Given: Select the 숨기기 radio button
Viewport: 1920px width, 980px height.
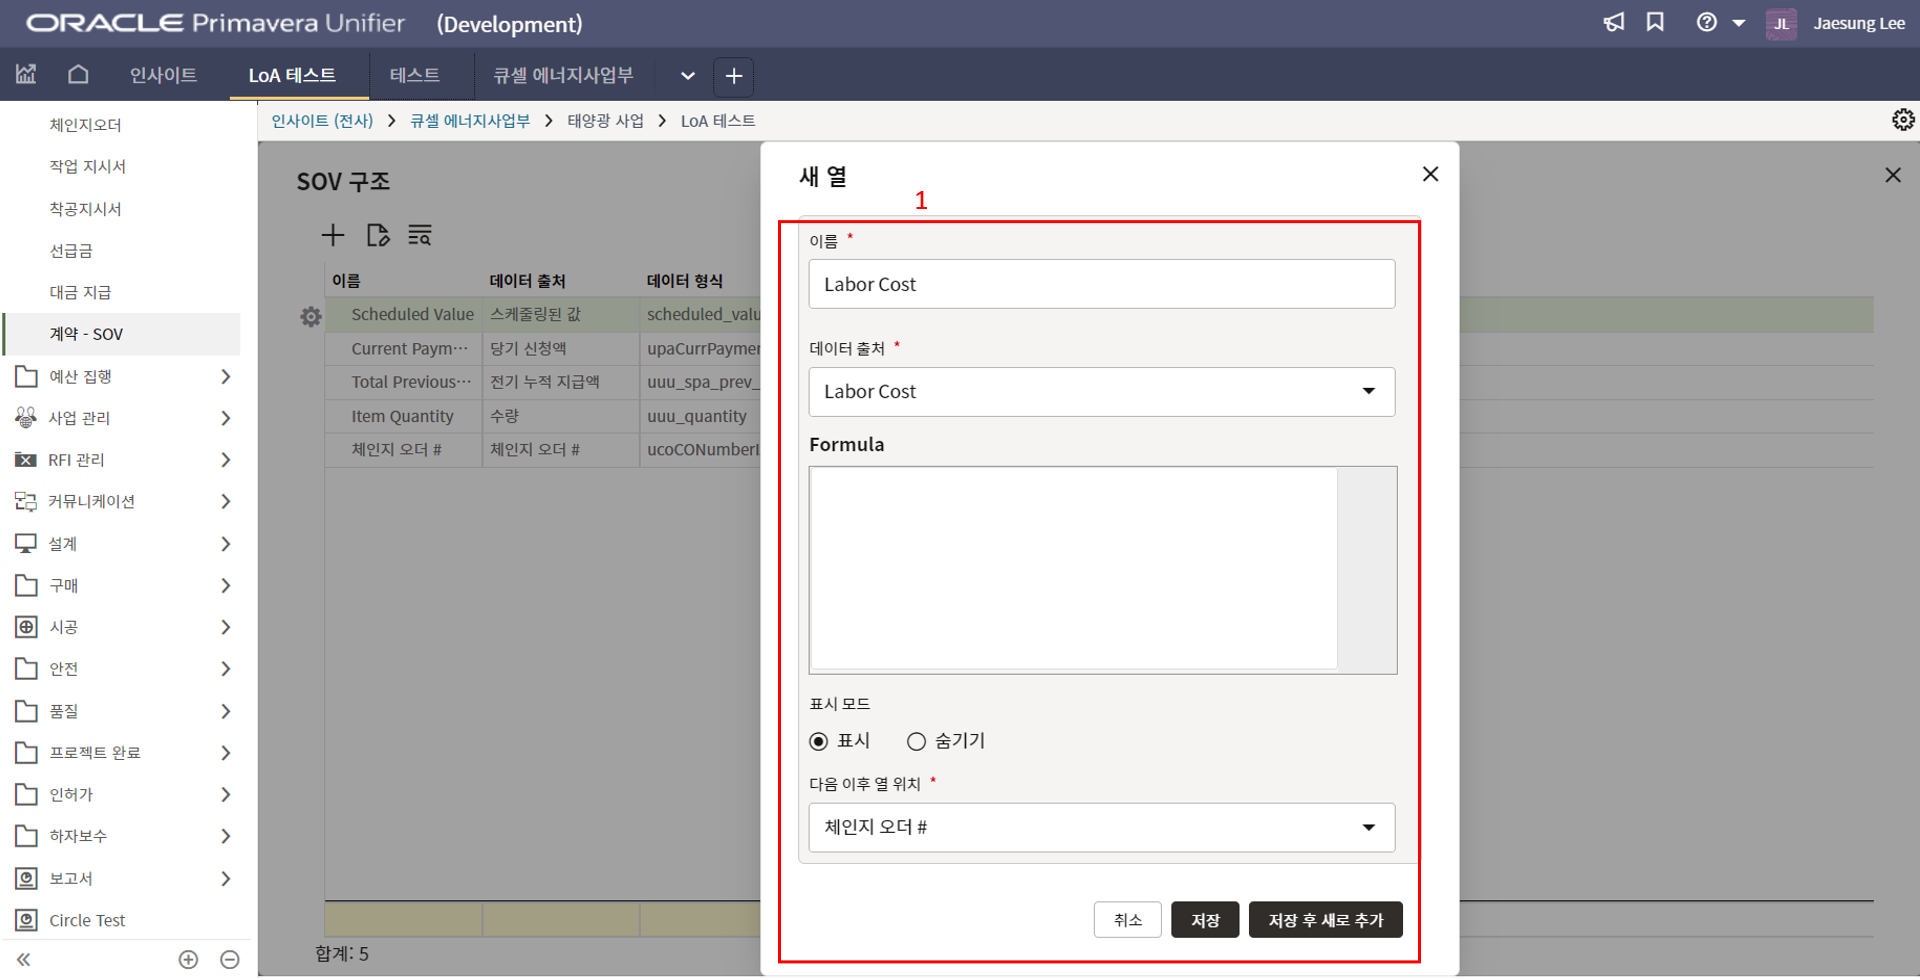Looking at the screenshot, I should coord(916,741).
